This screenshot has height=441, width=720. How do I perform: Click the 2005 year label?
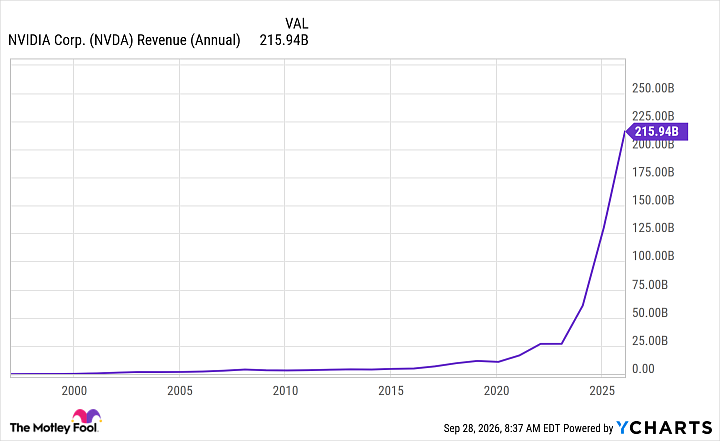180,390
